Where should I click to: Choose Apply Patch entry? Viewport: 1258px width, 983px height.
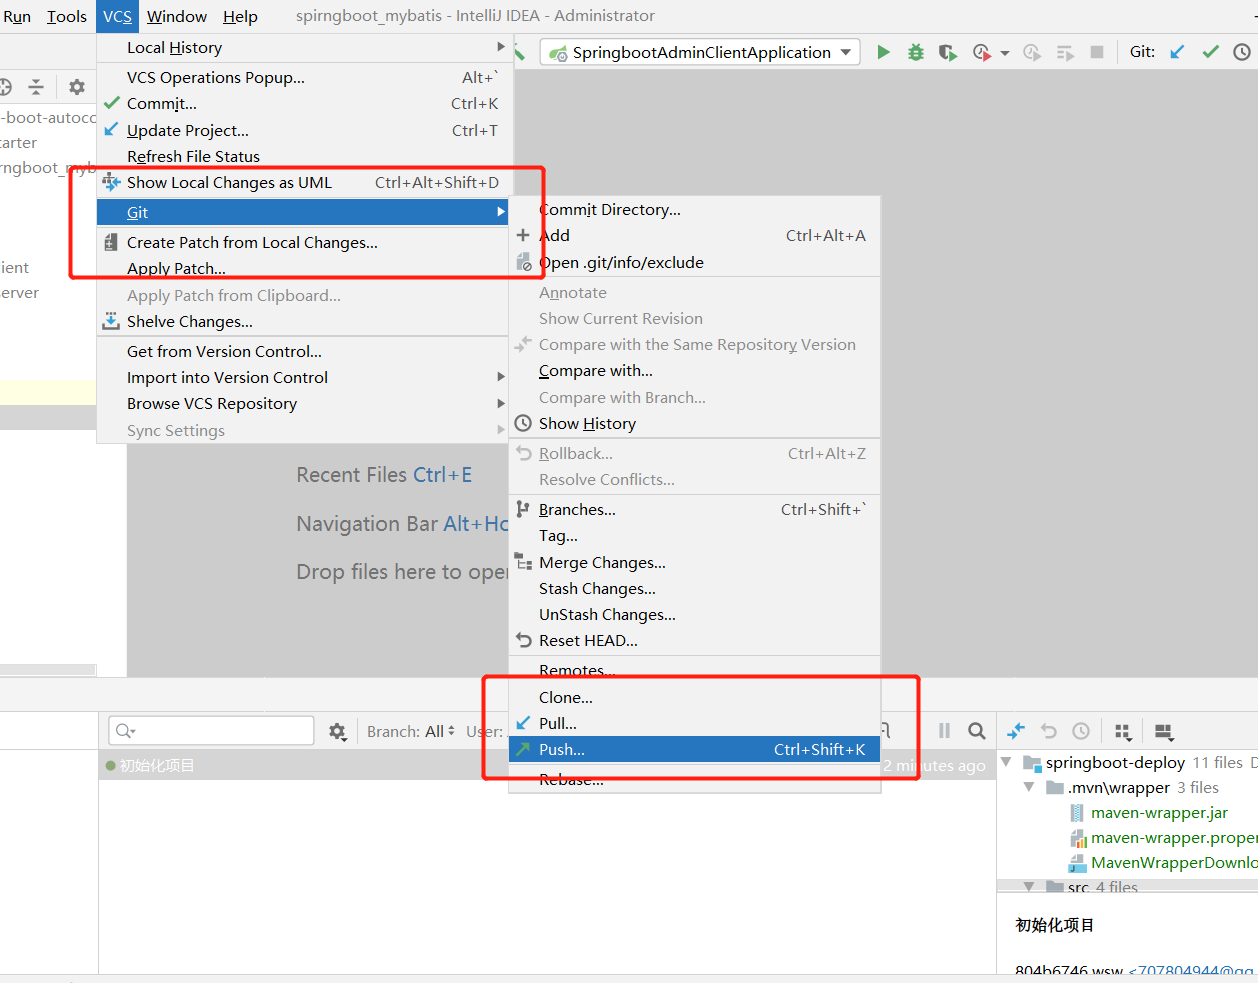304,268
